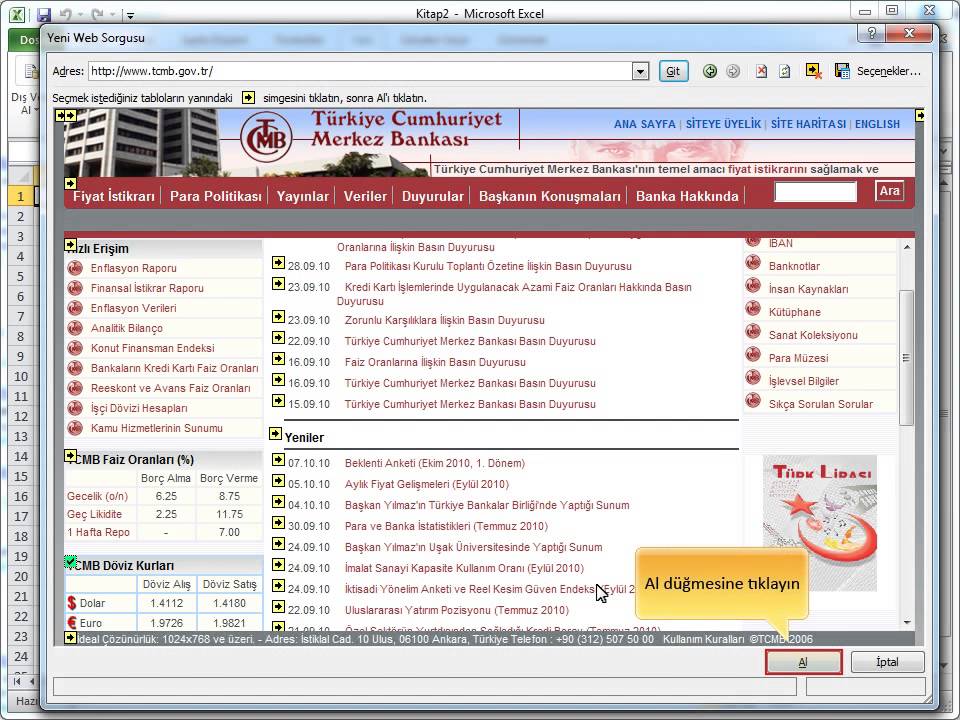Open the SİTEYE ÜYELİK link
This screenshot has width=960, height=720.
pyautogui.click(x=723, y=124)
